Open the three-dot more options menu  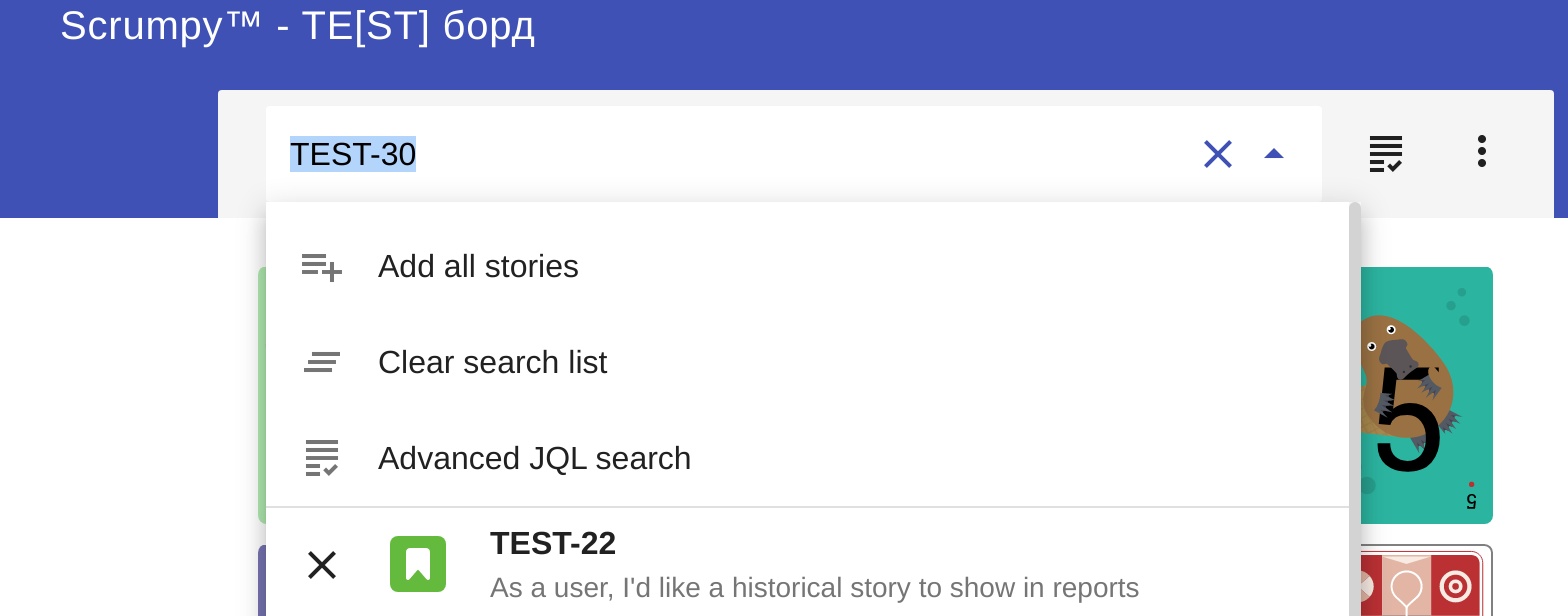[x=1481, y=151]
